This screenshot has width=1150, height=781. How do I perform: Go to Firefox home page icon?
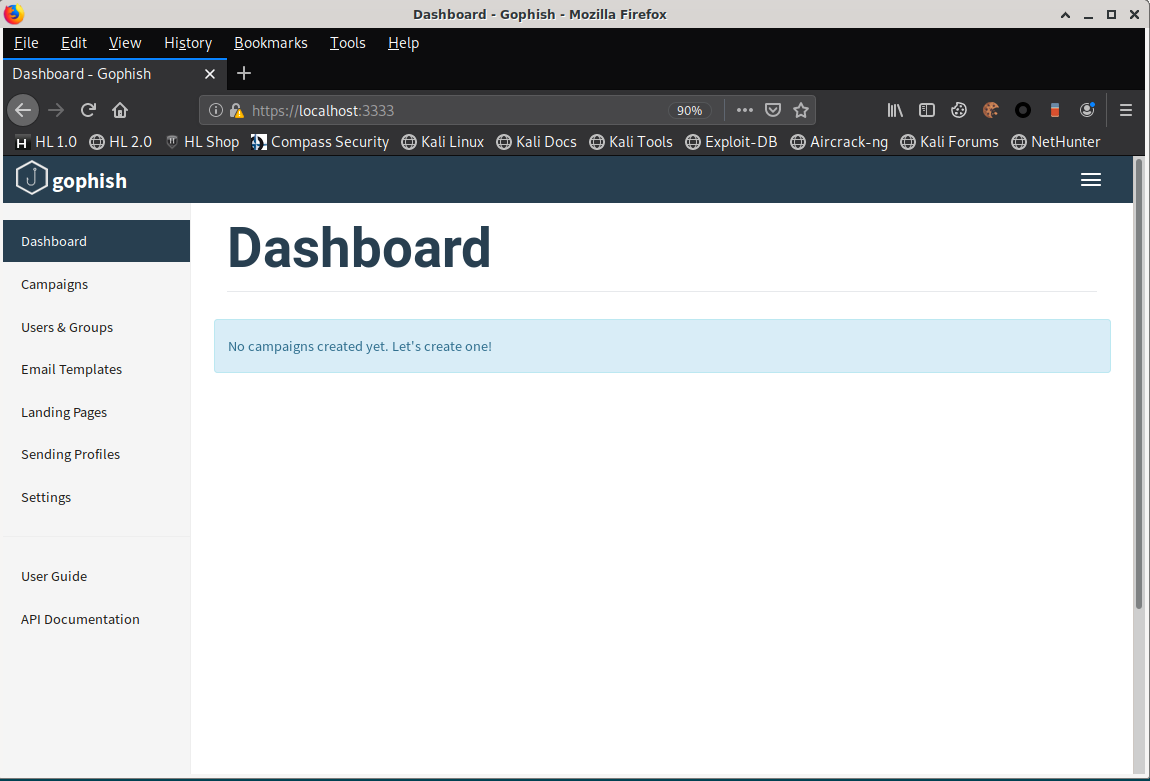[120, 110]
